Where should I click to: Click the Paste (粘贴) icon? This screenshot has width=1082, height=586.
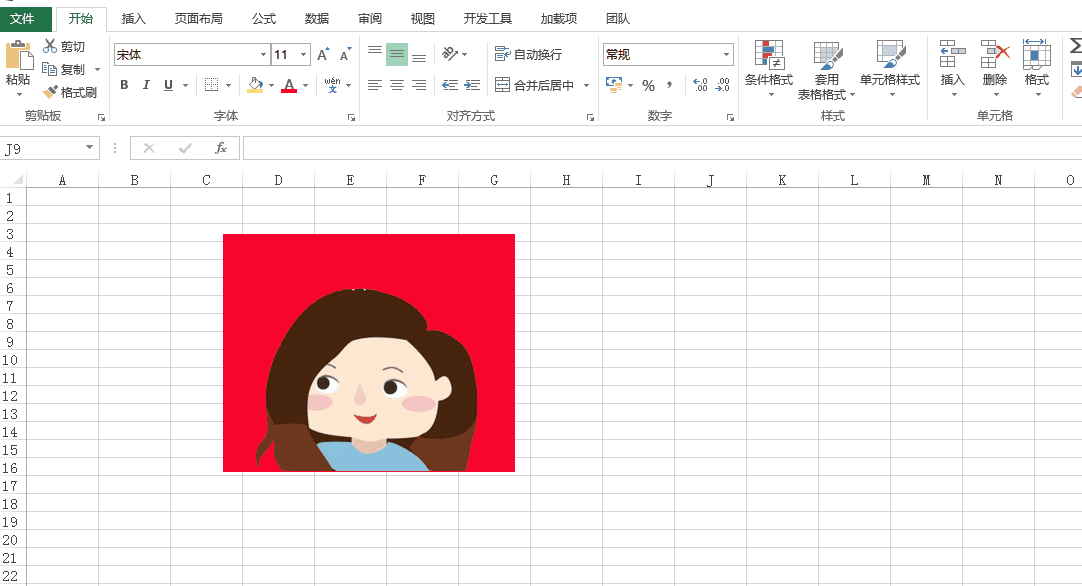19,55
